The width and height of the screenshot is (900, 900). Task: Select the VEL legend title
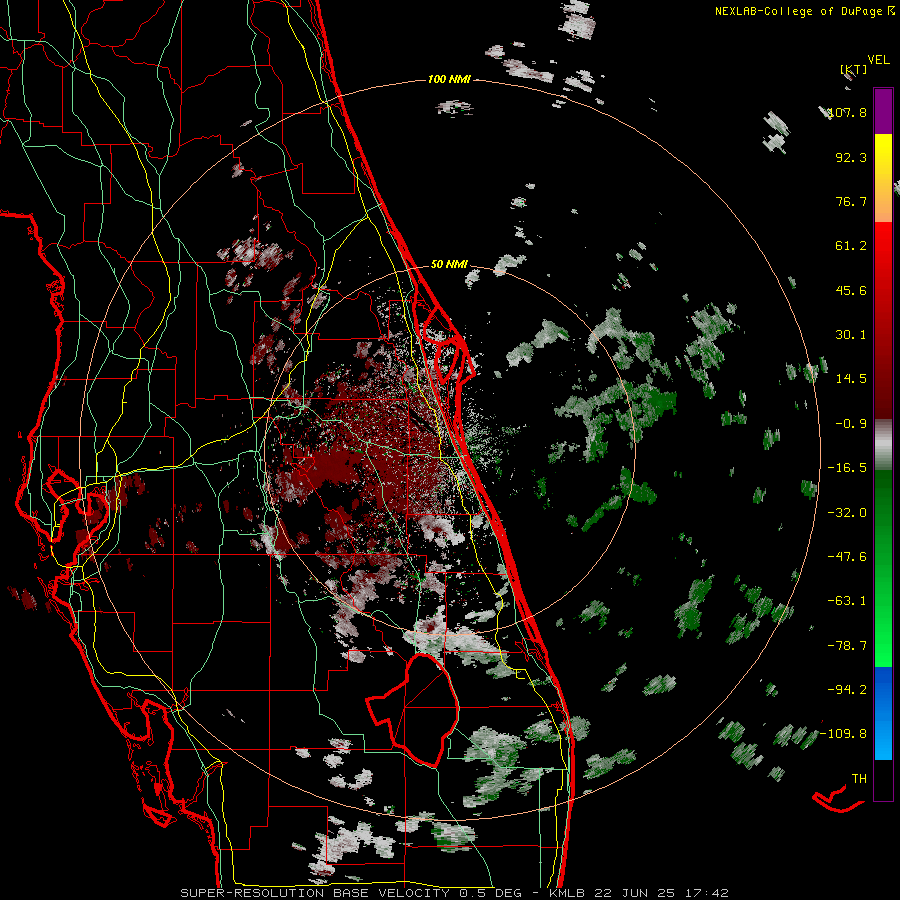click(x=879, y=59)
